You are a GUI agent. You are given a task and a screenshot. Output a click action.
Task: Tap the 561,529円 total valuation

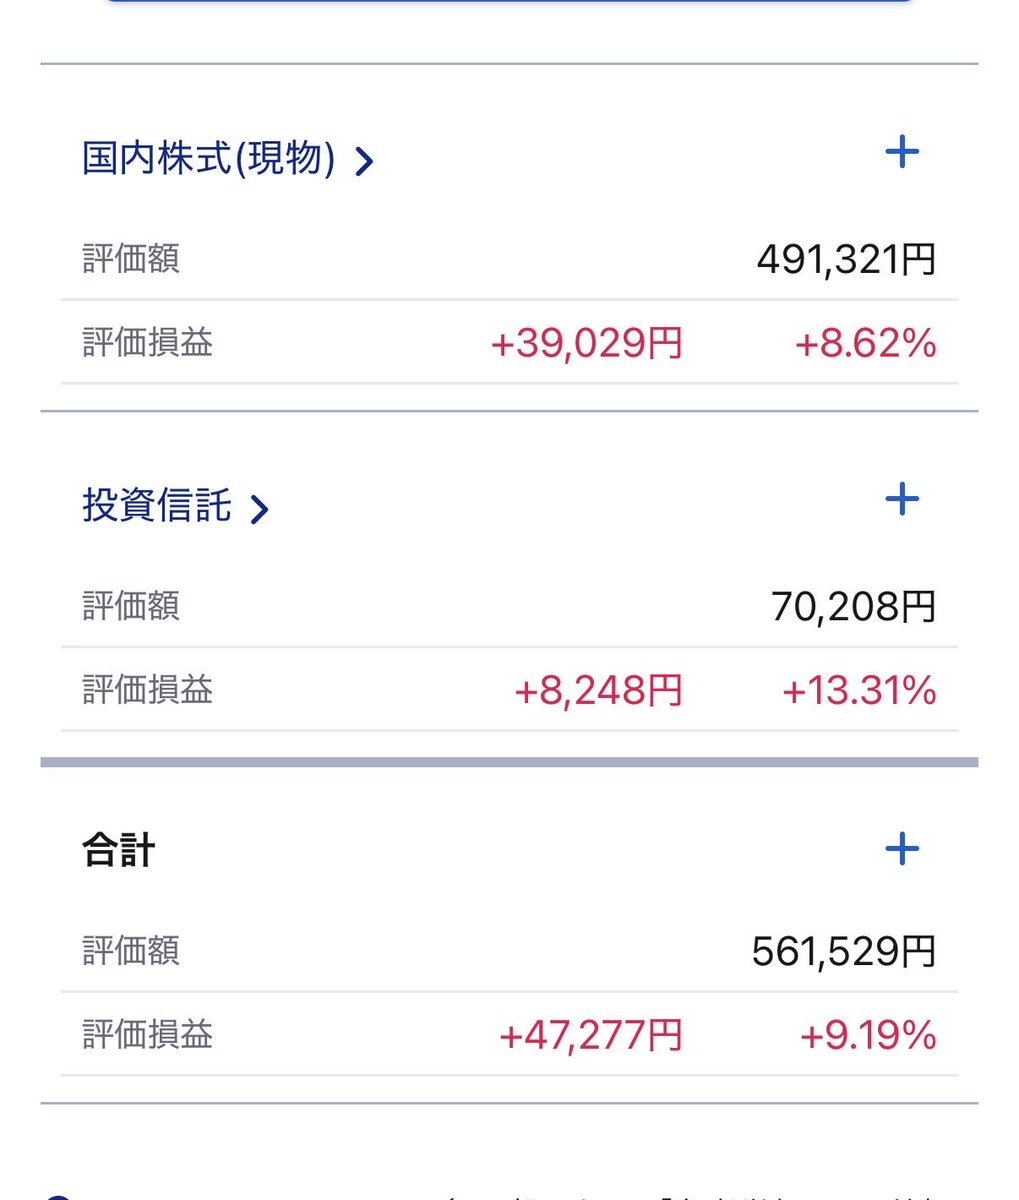[843, 952]
